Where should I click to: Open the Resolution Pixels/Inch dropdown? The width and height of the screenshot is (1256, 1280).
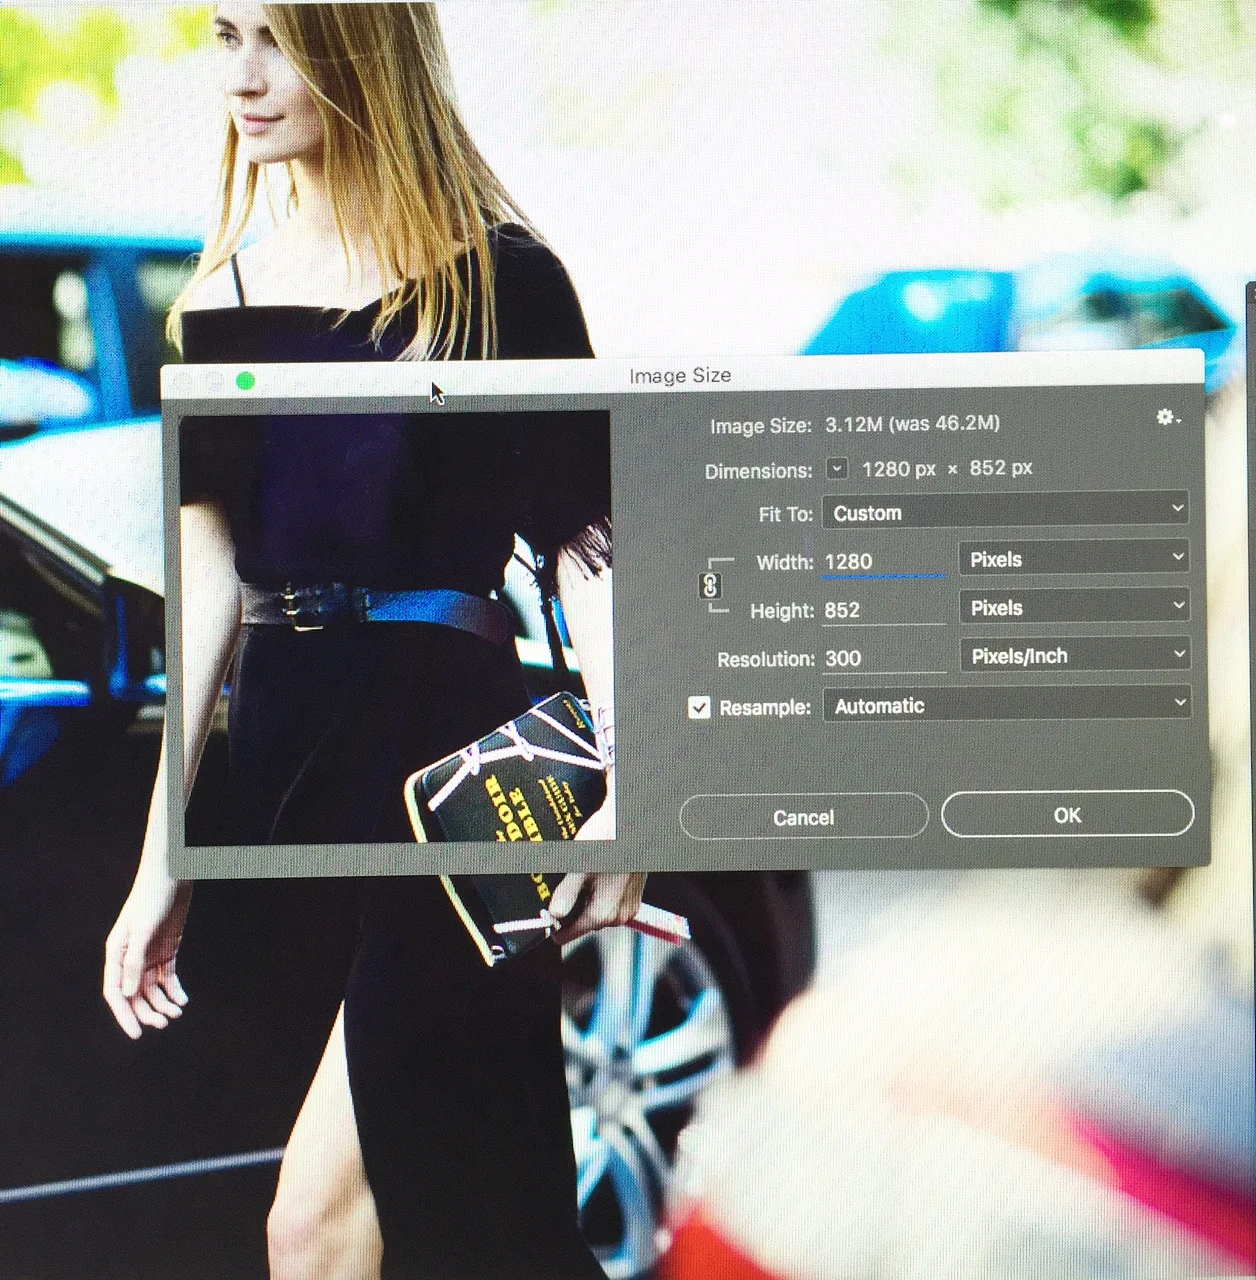click(x=1074, y=655)
